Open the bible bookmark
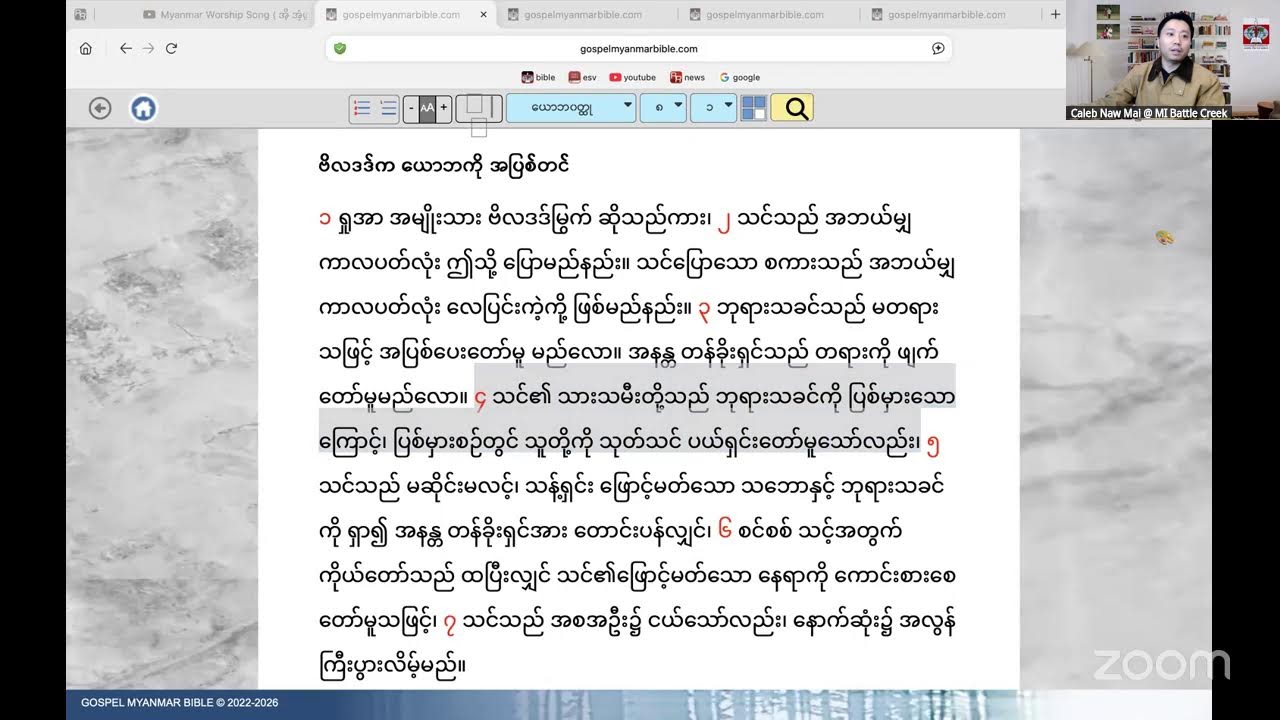This screenshot has height=720, width=1280. pyautogui.click(x=538, y=77)
